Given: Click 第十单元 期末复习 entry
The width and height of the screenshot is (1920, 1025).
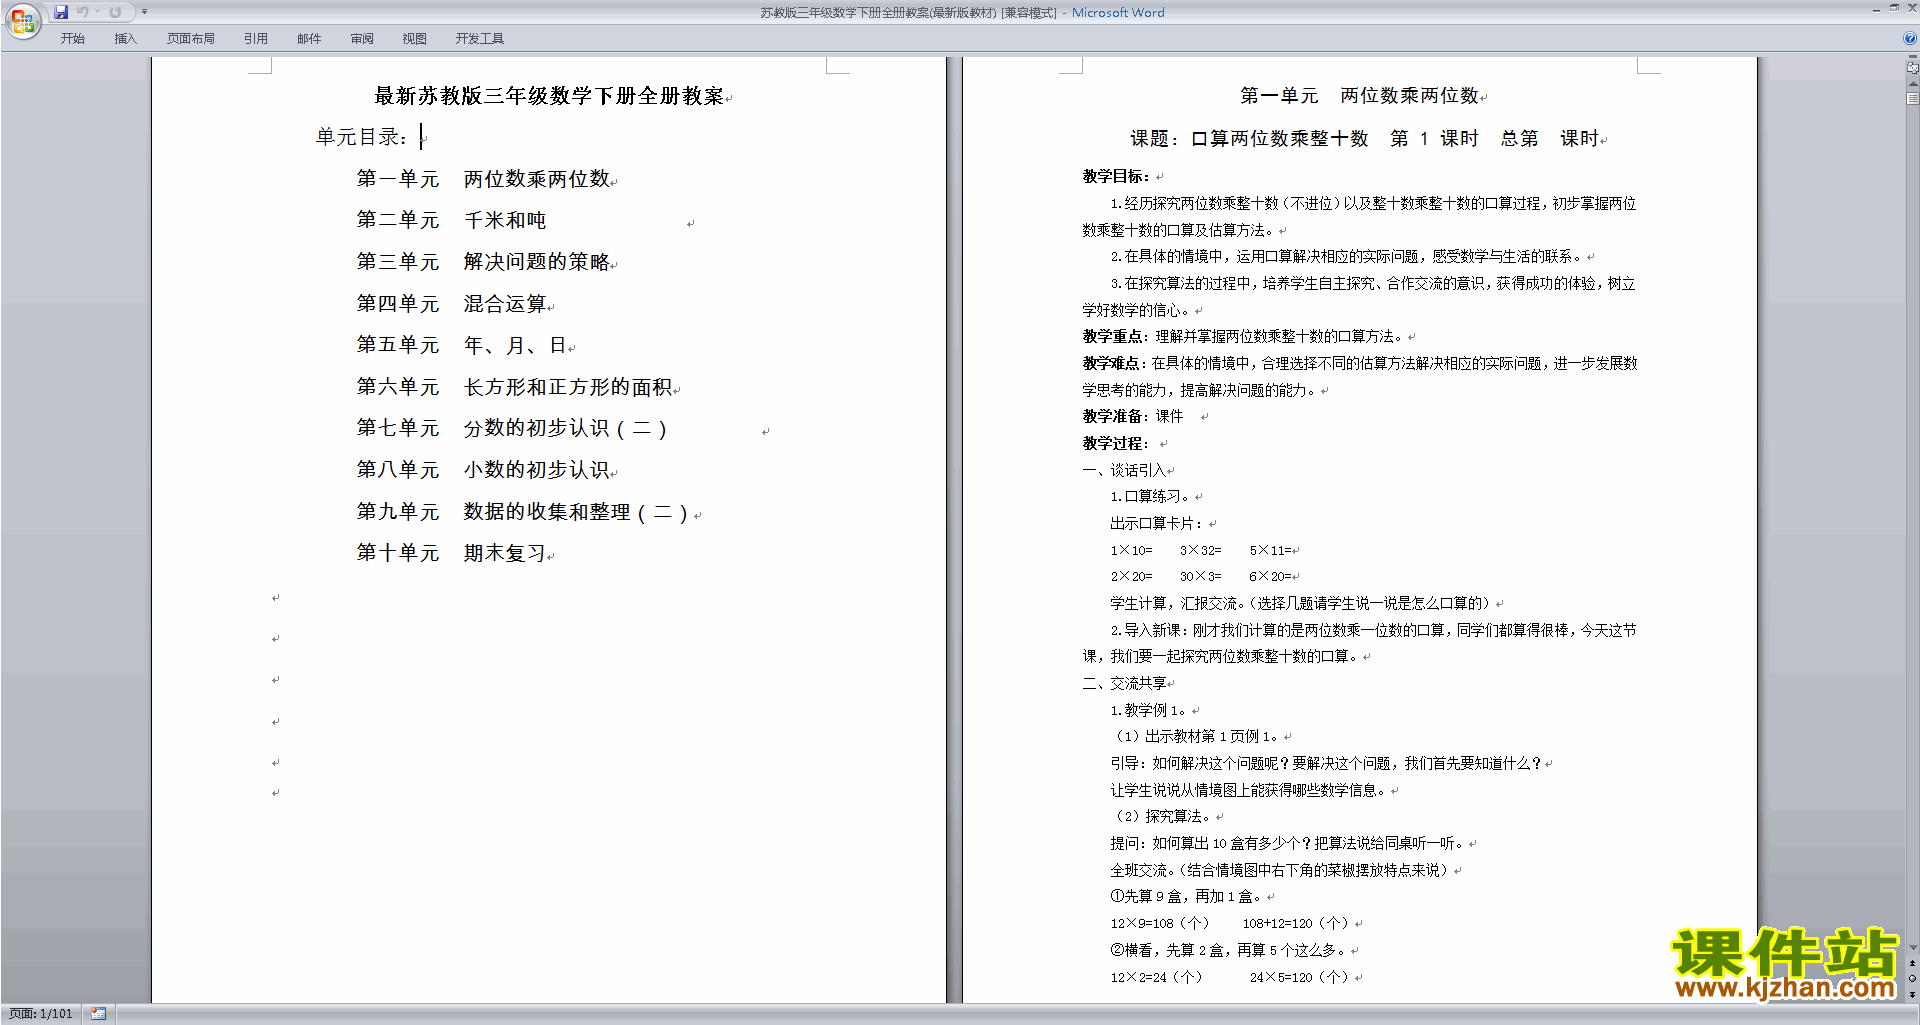Looking at the screenshot, I should pos(451,553).
